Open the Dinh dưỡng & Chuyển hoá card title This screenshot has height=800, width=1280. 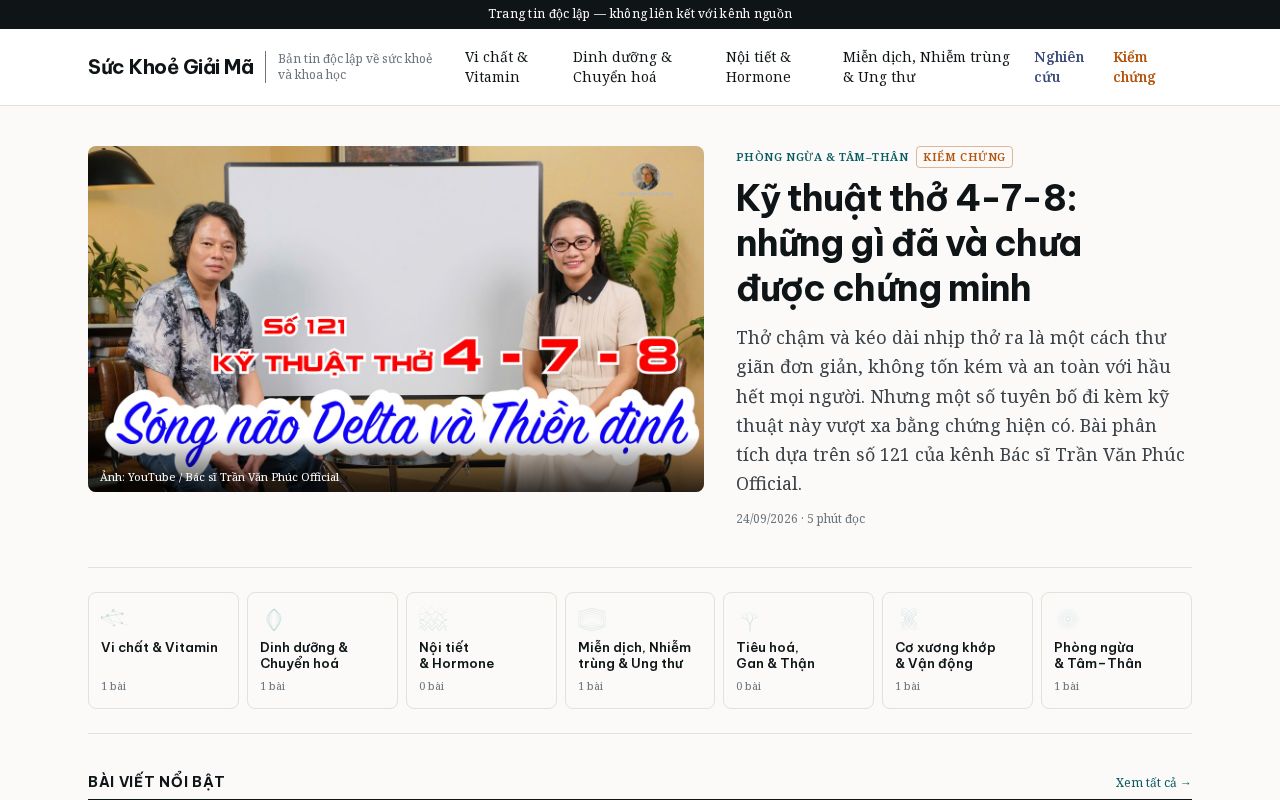pyautogui.click(x=304, y=655)
